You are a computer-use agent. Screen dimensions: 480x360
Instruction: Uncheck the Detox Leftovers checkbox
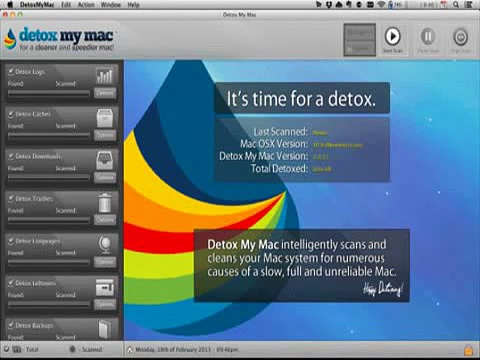[11, 283]
